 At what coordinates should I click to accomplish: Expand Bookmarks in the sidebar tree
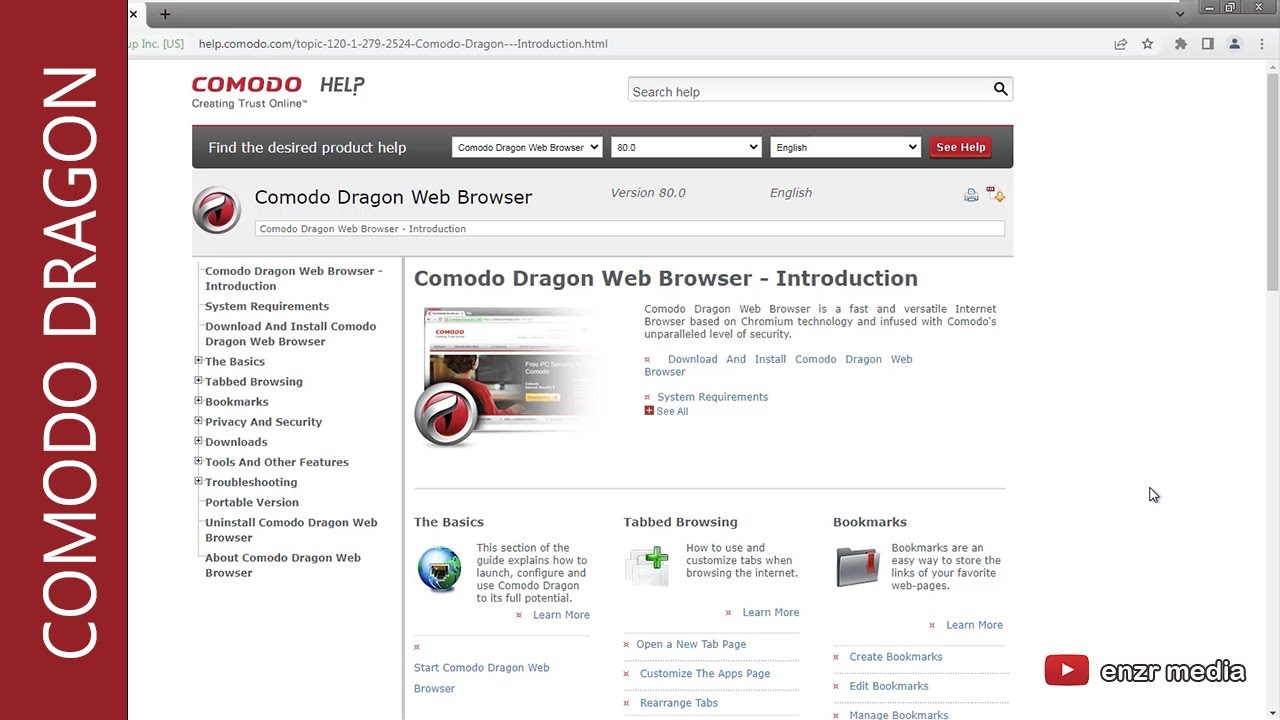(x=198, y=401)
